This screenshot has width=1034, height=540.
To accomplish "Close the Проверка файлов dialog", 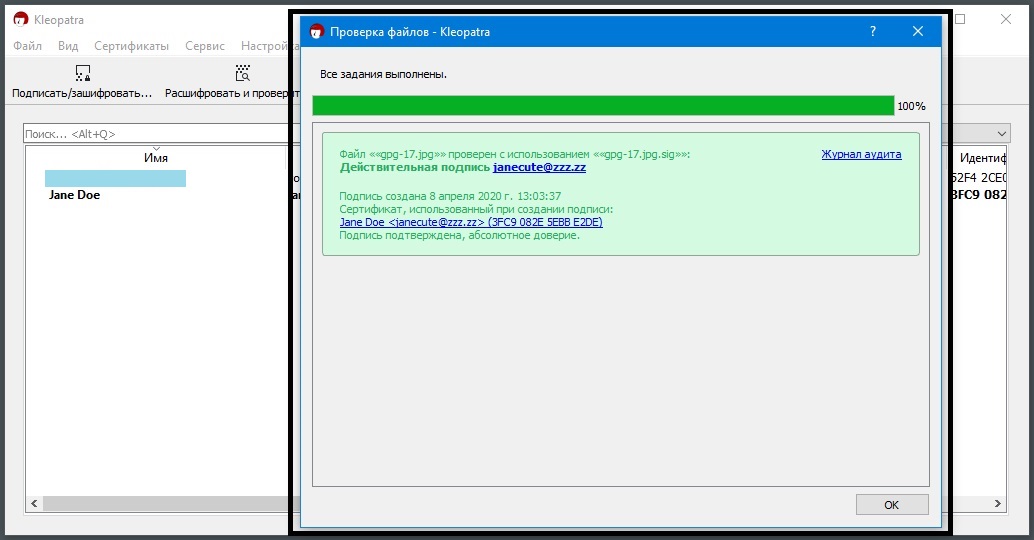I will [x=917, y=31].
